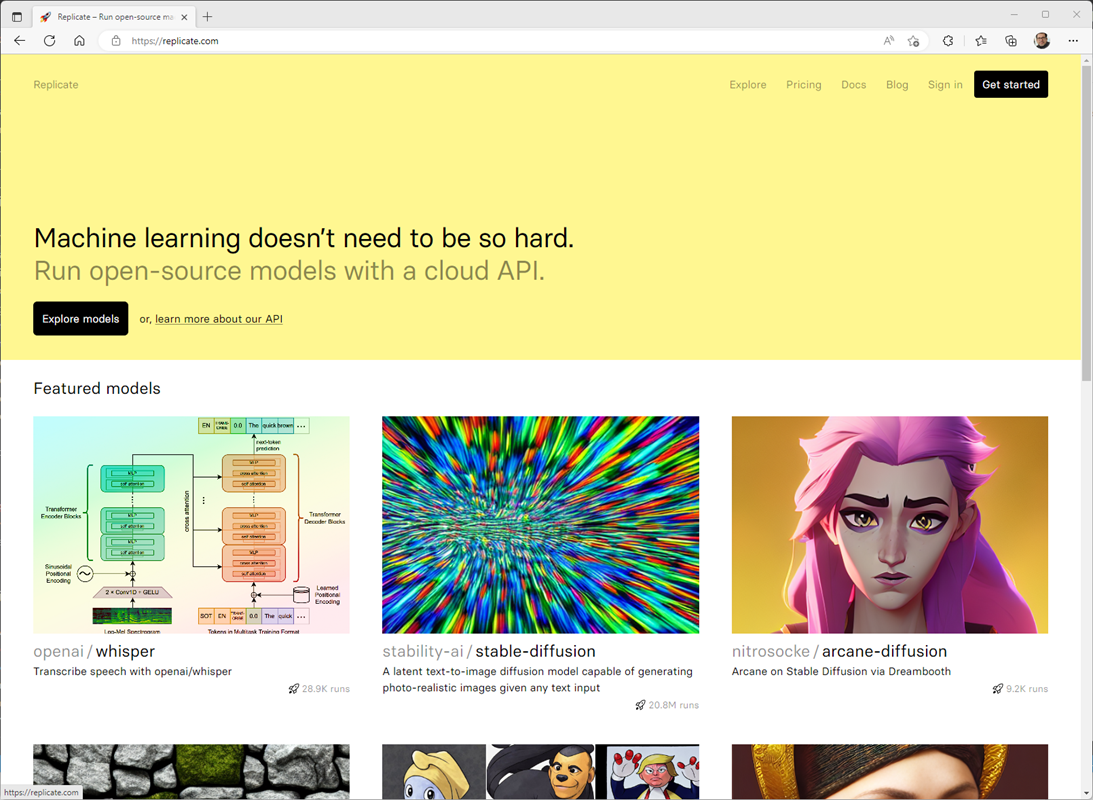This screenshot has width=1093, height=800.
Task: Click 'Transcribe speech with openai/whisper' description
Action: (132, 671)
